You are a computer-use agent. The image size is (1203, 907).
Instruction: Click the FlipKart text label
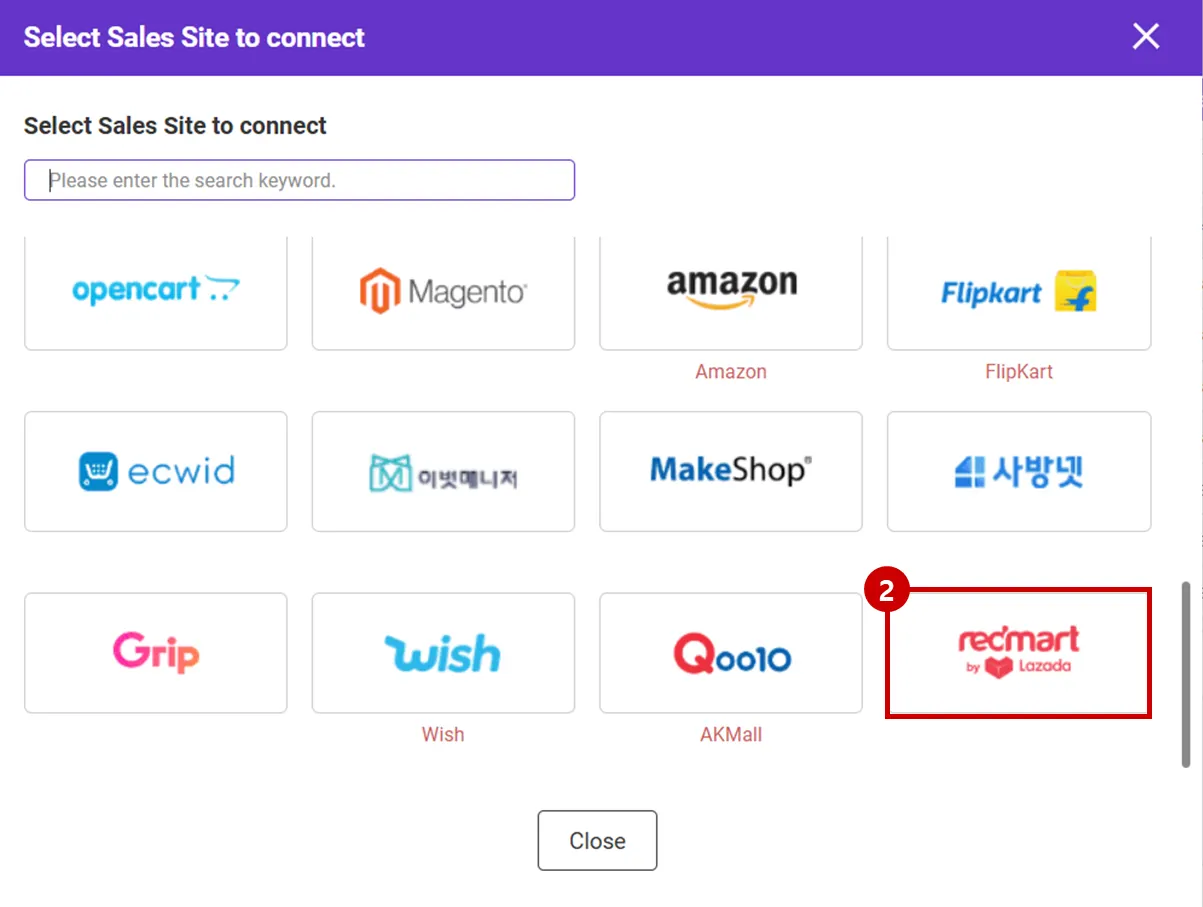pyautogui.click(x=1018, y=372)
